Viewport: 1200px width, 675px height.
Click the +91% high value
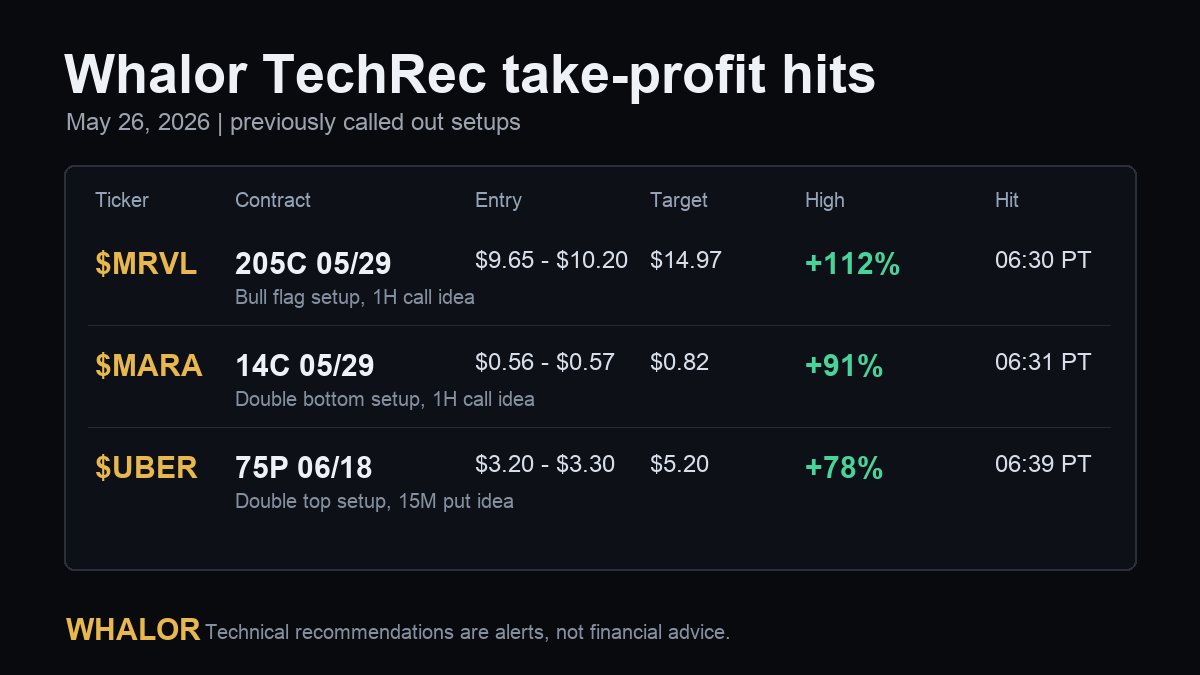(x=844, y=366)
